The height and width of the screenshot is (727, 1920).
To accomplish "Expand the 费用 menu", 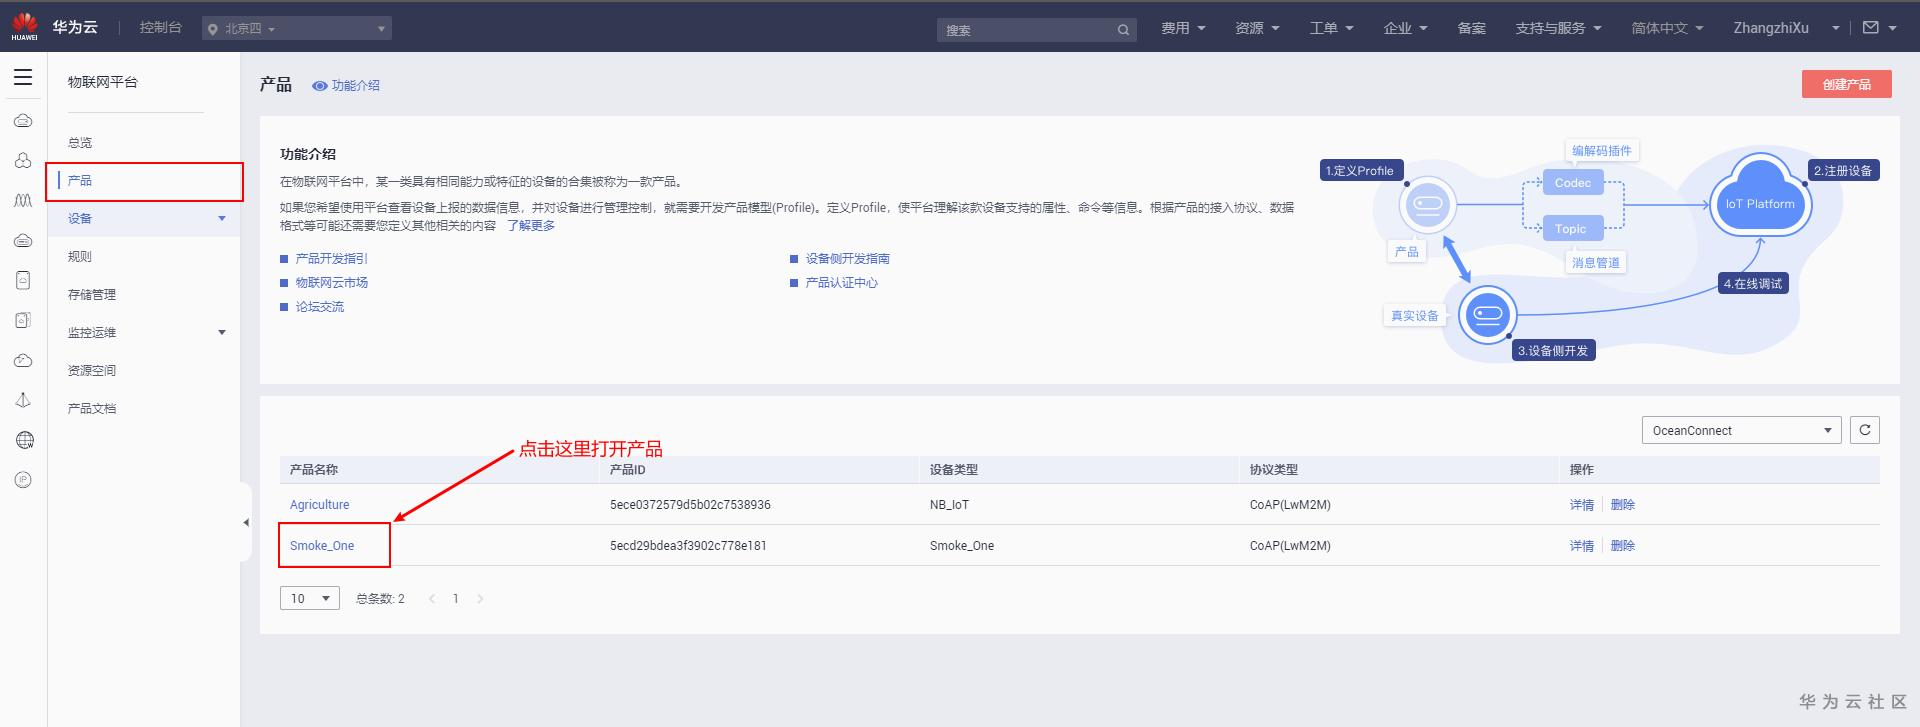I will point(1183,28).
